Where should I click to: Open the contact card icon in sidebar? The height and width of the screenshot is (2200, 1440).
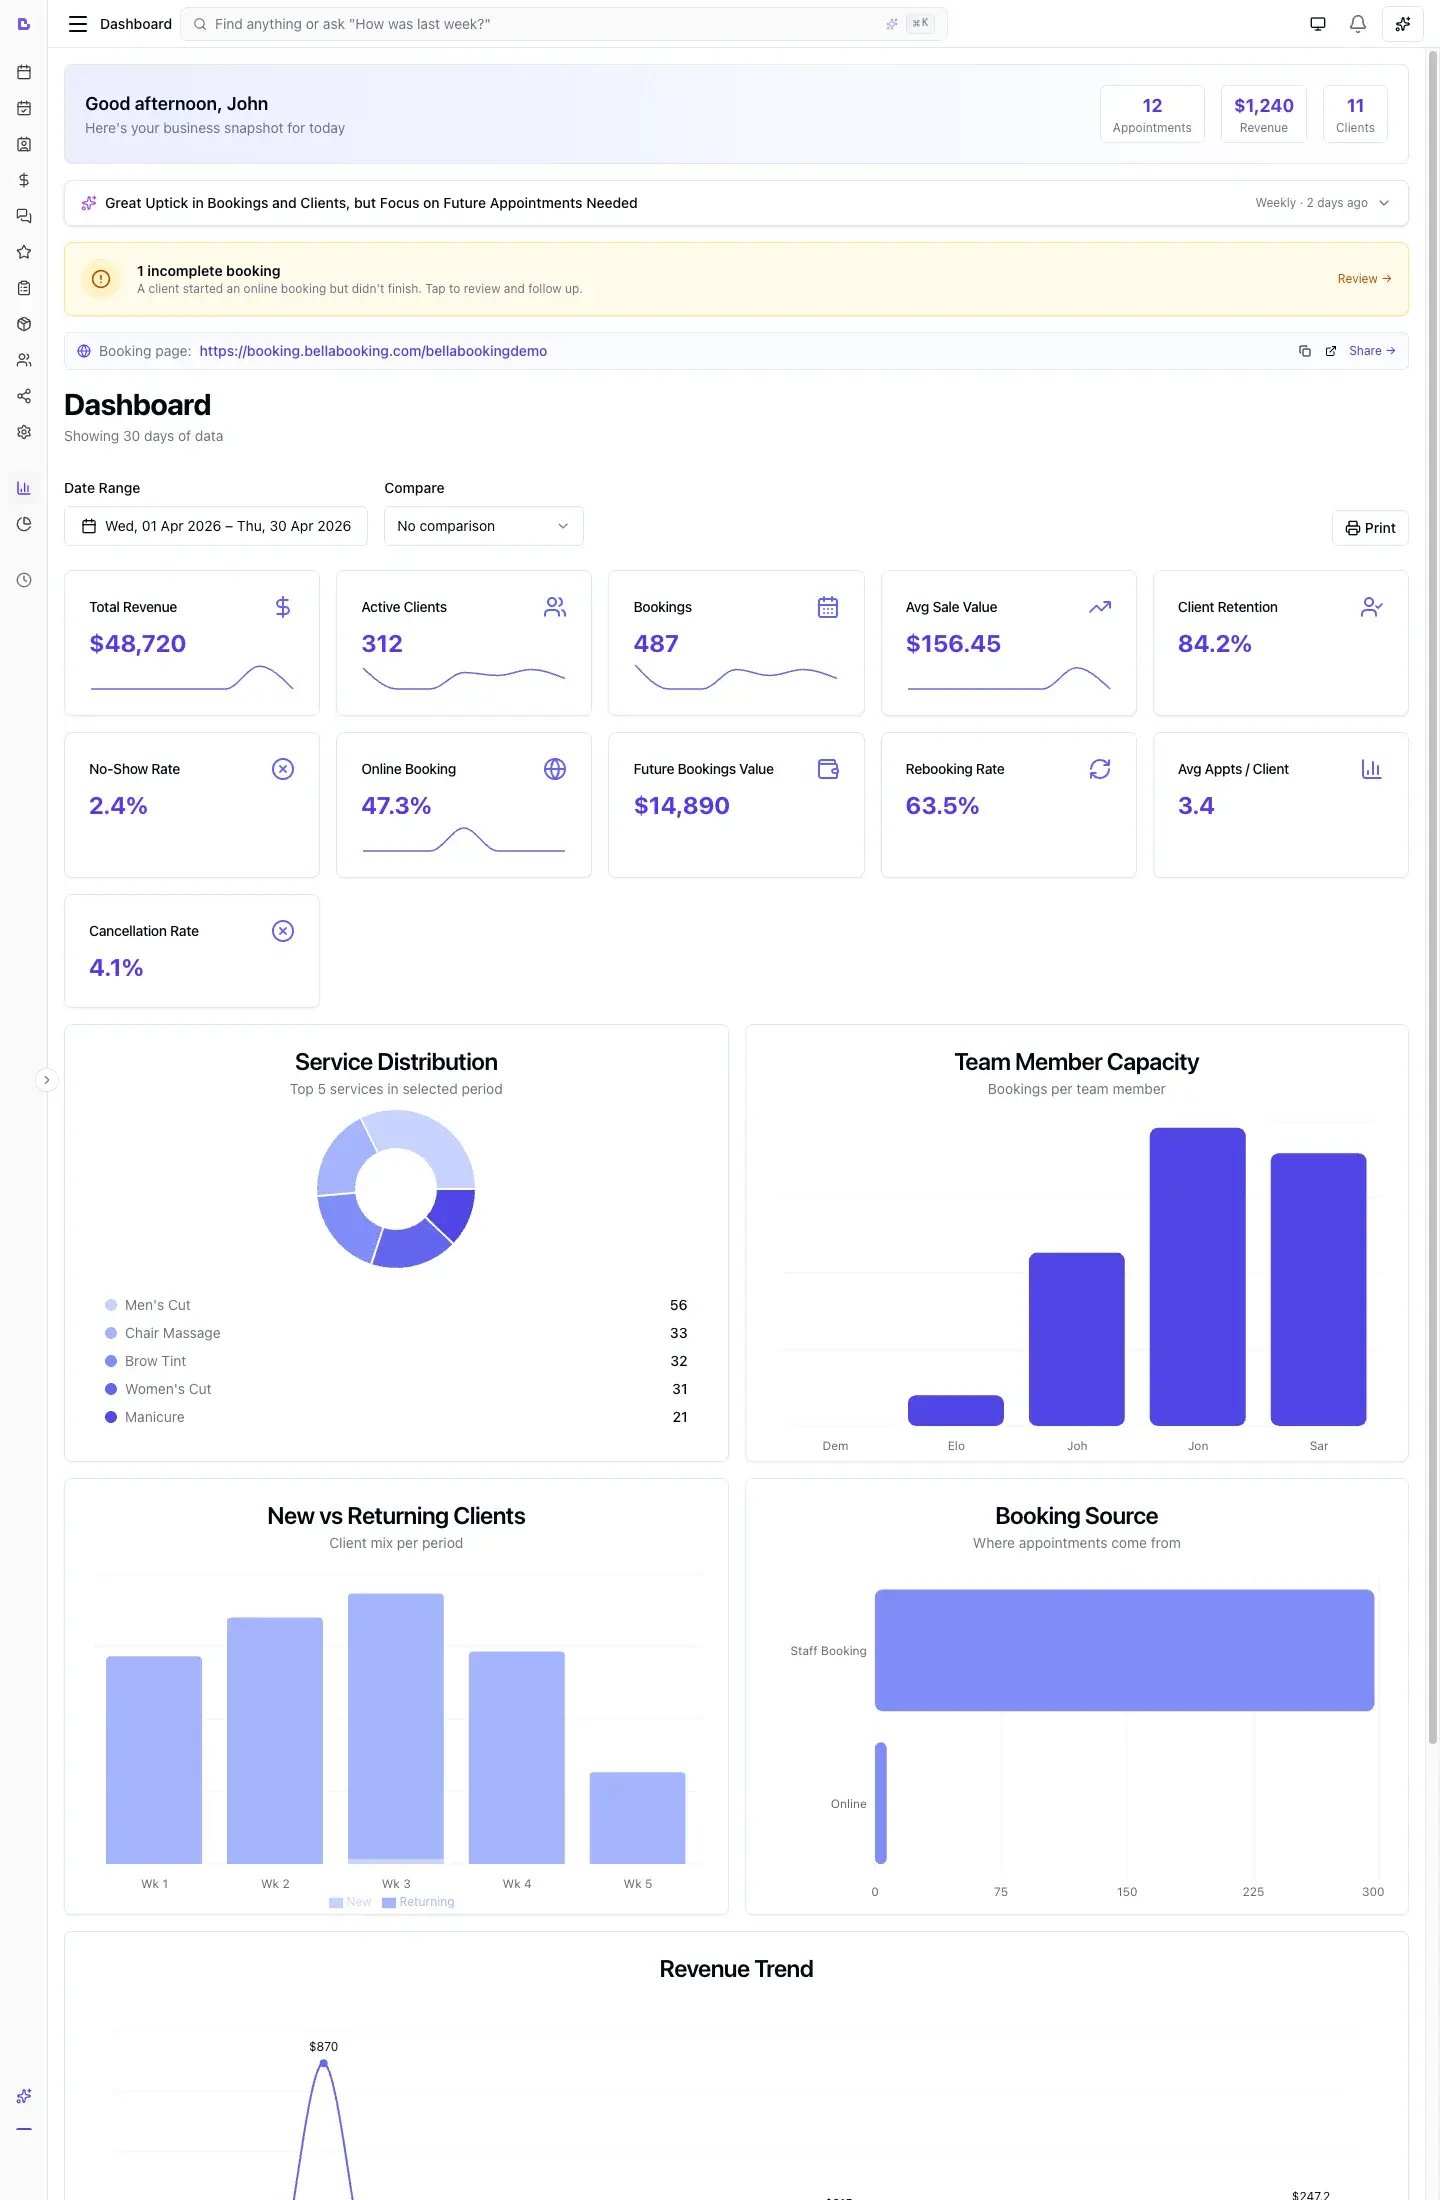pyautogui.click(x=24, y=144)
